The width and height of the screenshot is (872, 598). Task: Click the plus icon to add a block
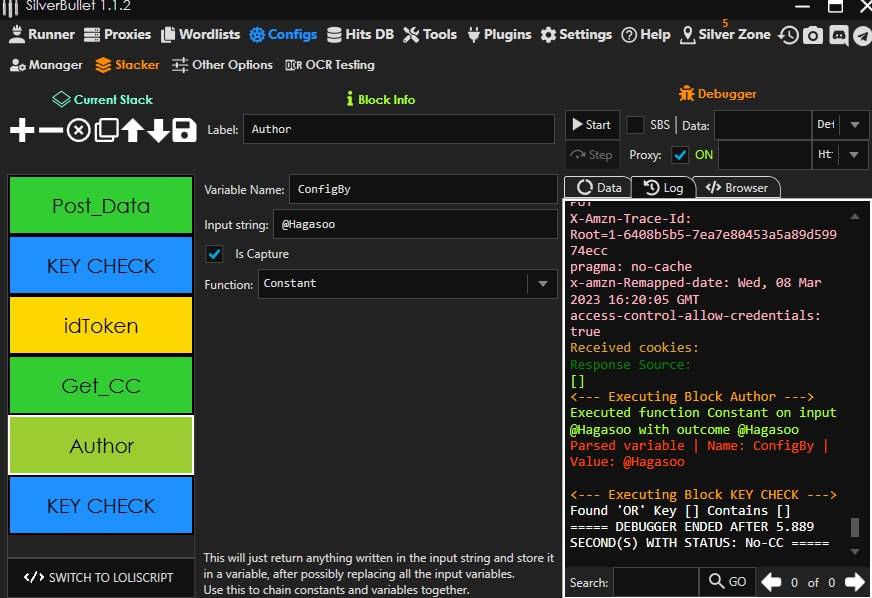click(x=22, y=130)
